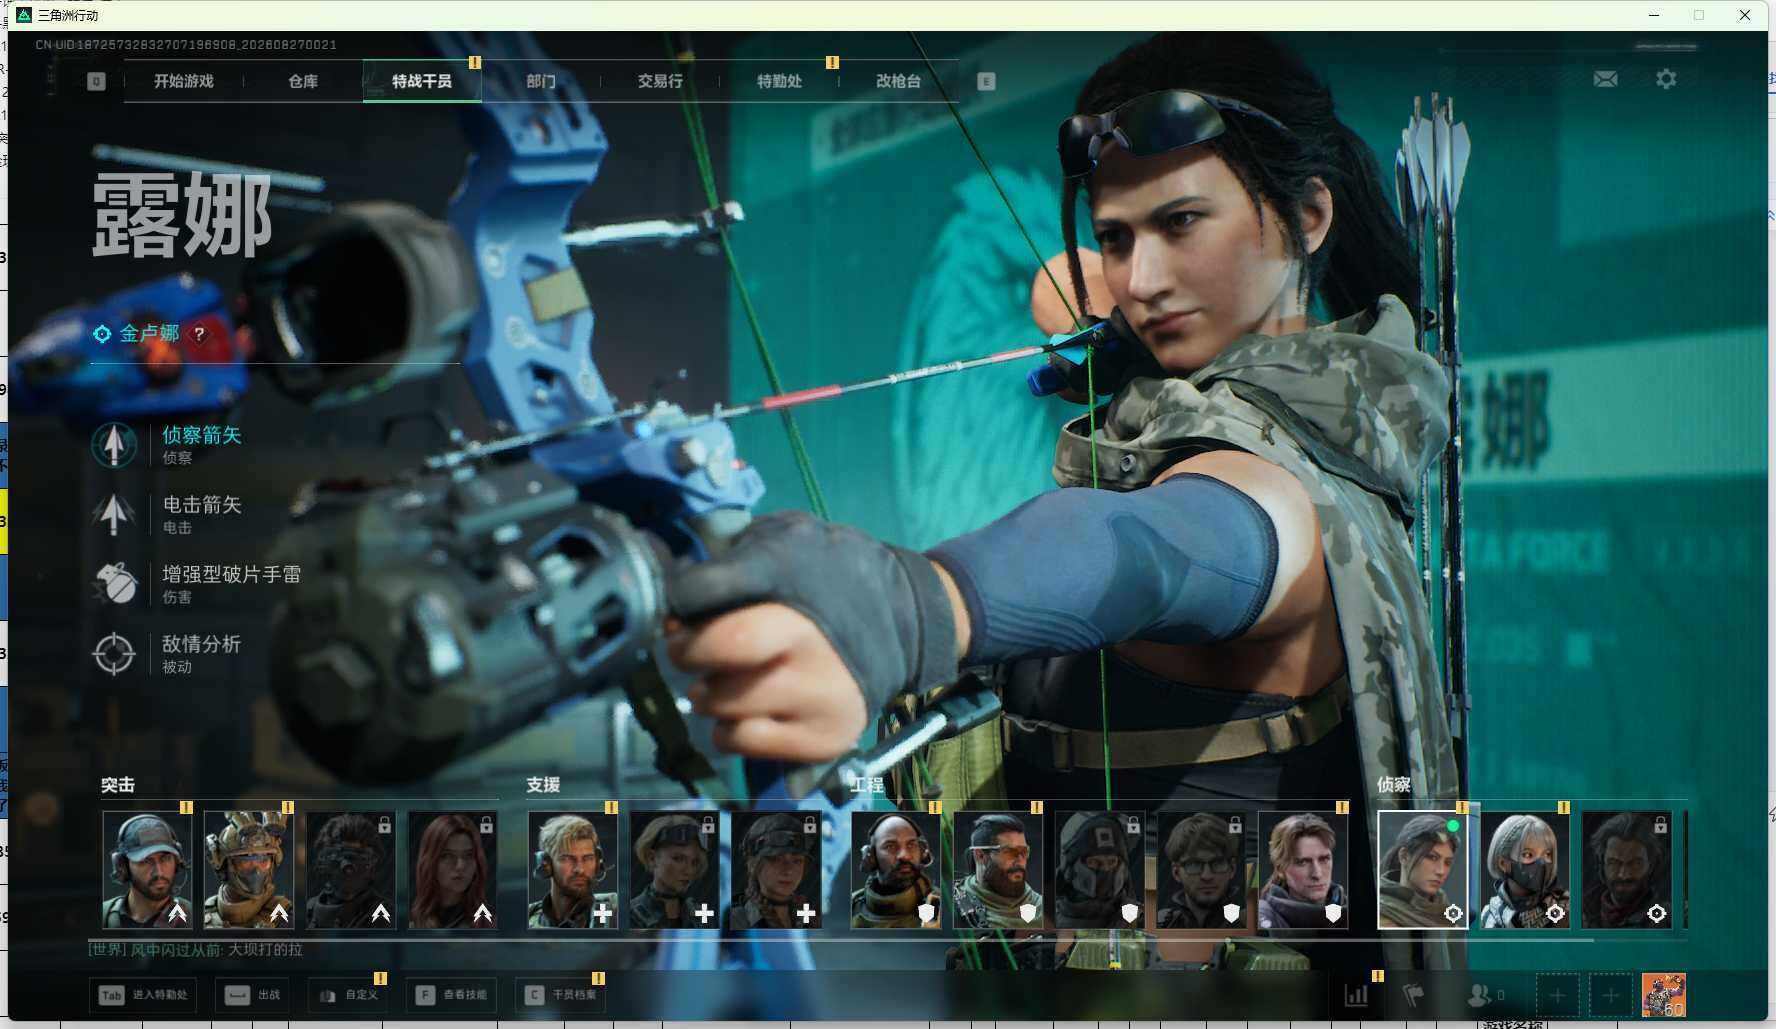Open the world chat message line
Screen dimensions: 1776x1029
[x=195, y=949]
